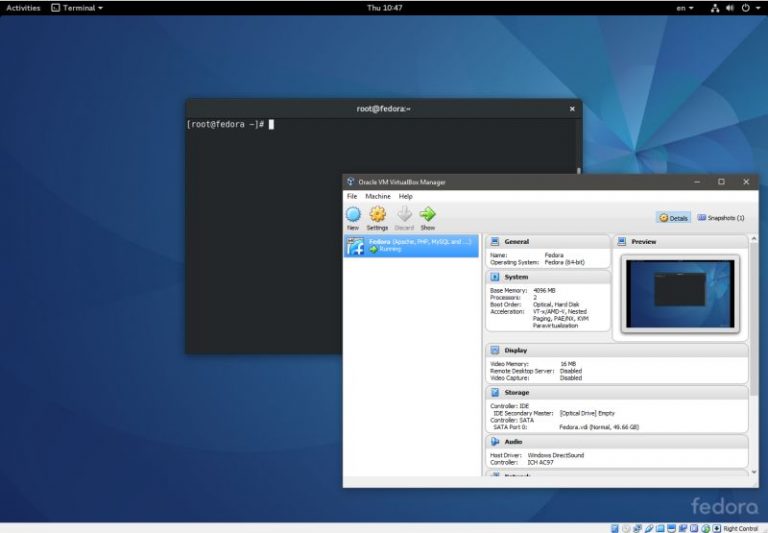Open the Machine menu
Screen dimensions: 768x533
378,196
